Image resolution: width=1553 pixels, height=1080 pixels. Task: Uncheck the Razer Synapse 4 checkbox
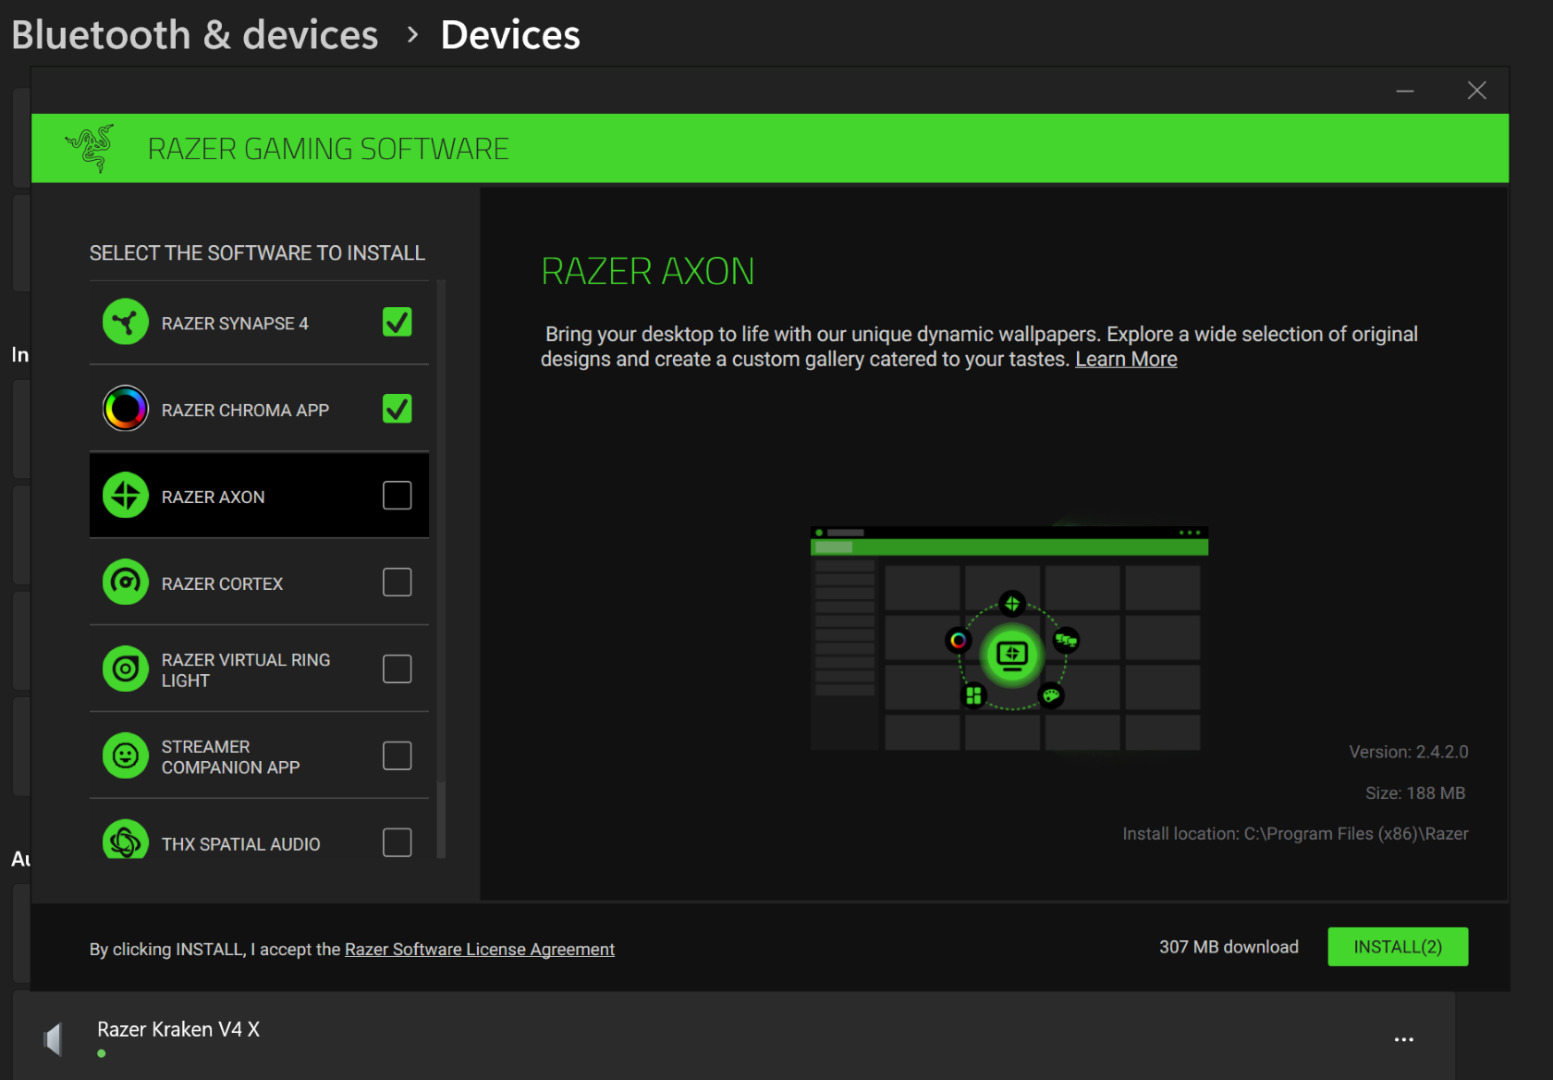397,322
